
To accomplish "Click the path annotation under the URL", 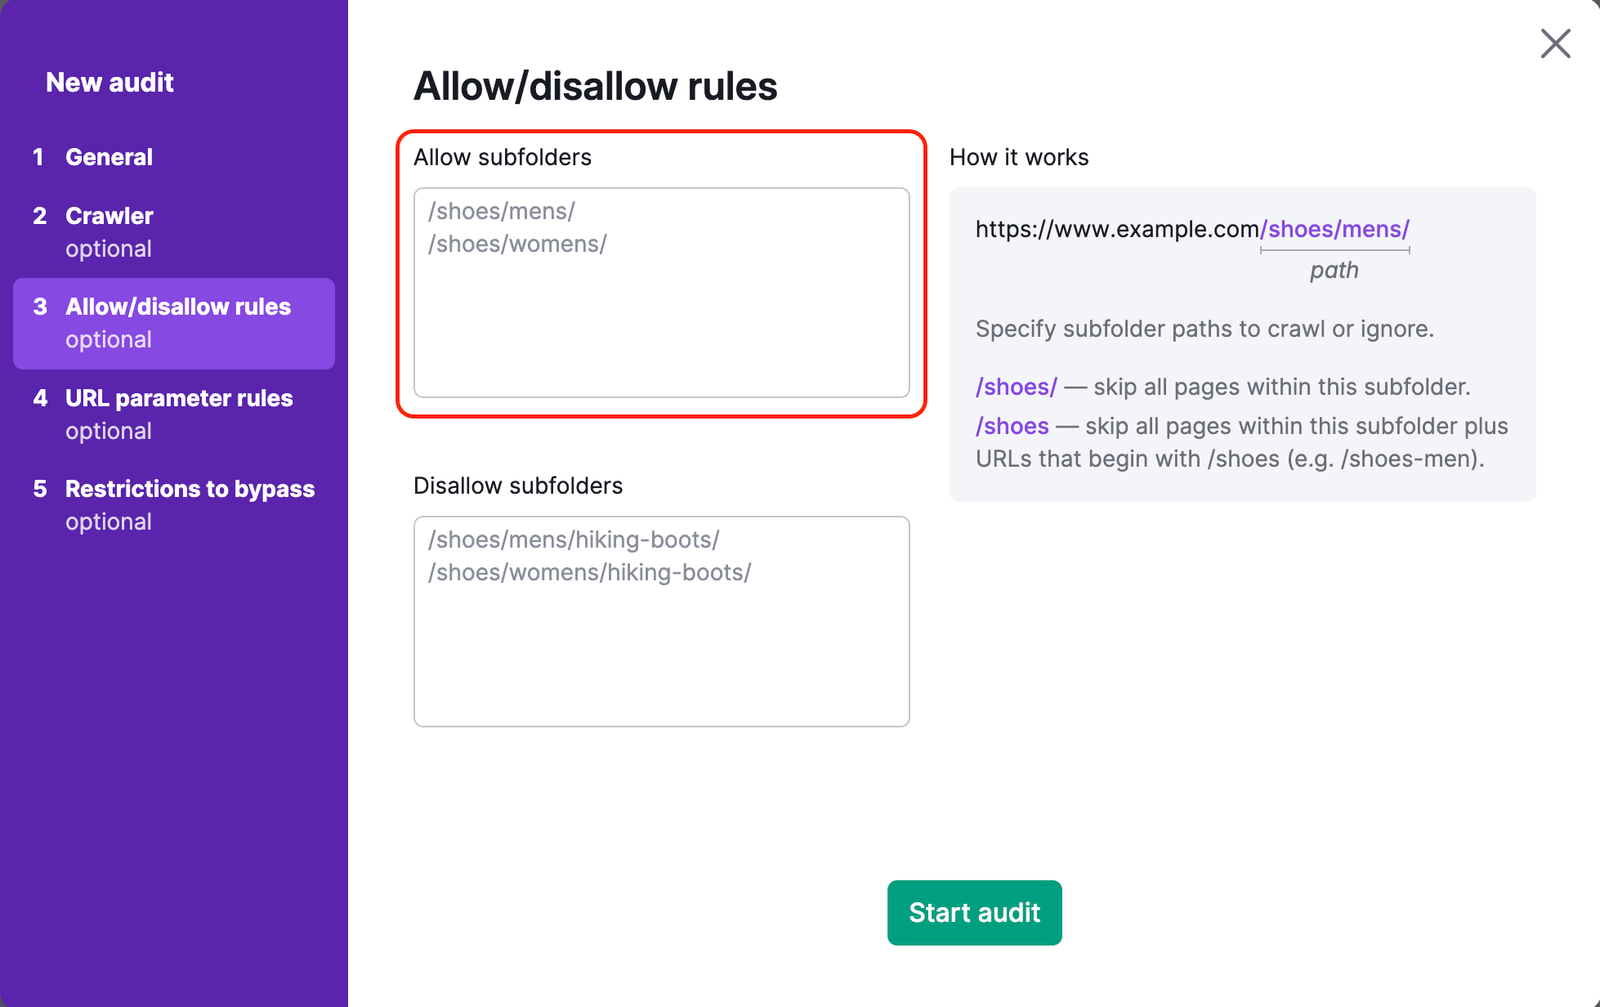I will (x=1334, y=269).
